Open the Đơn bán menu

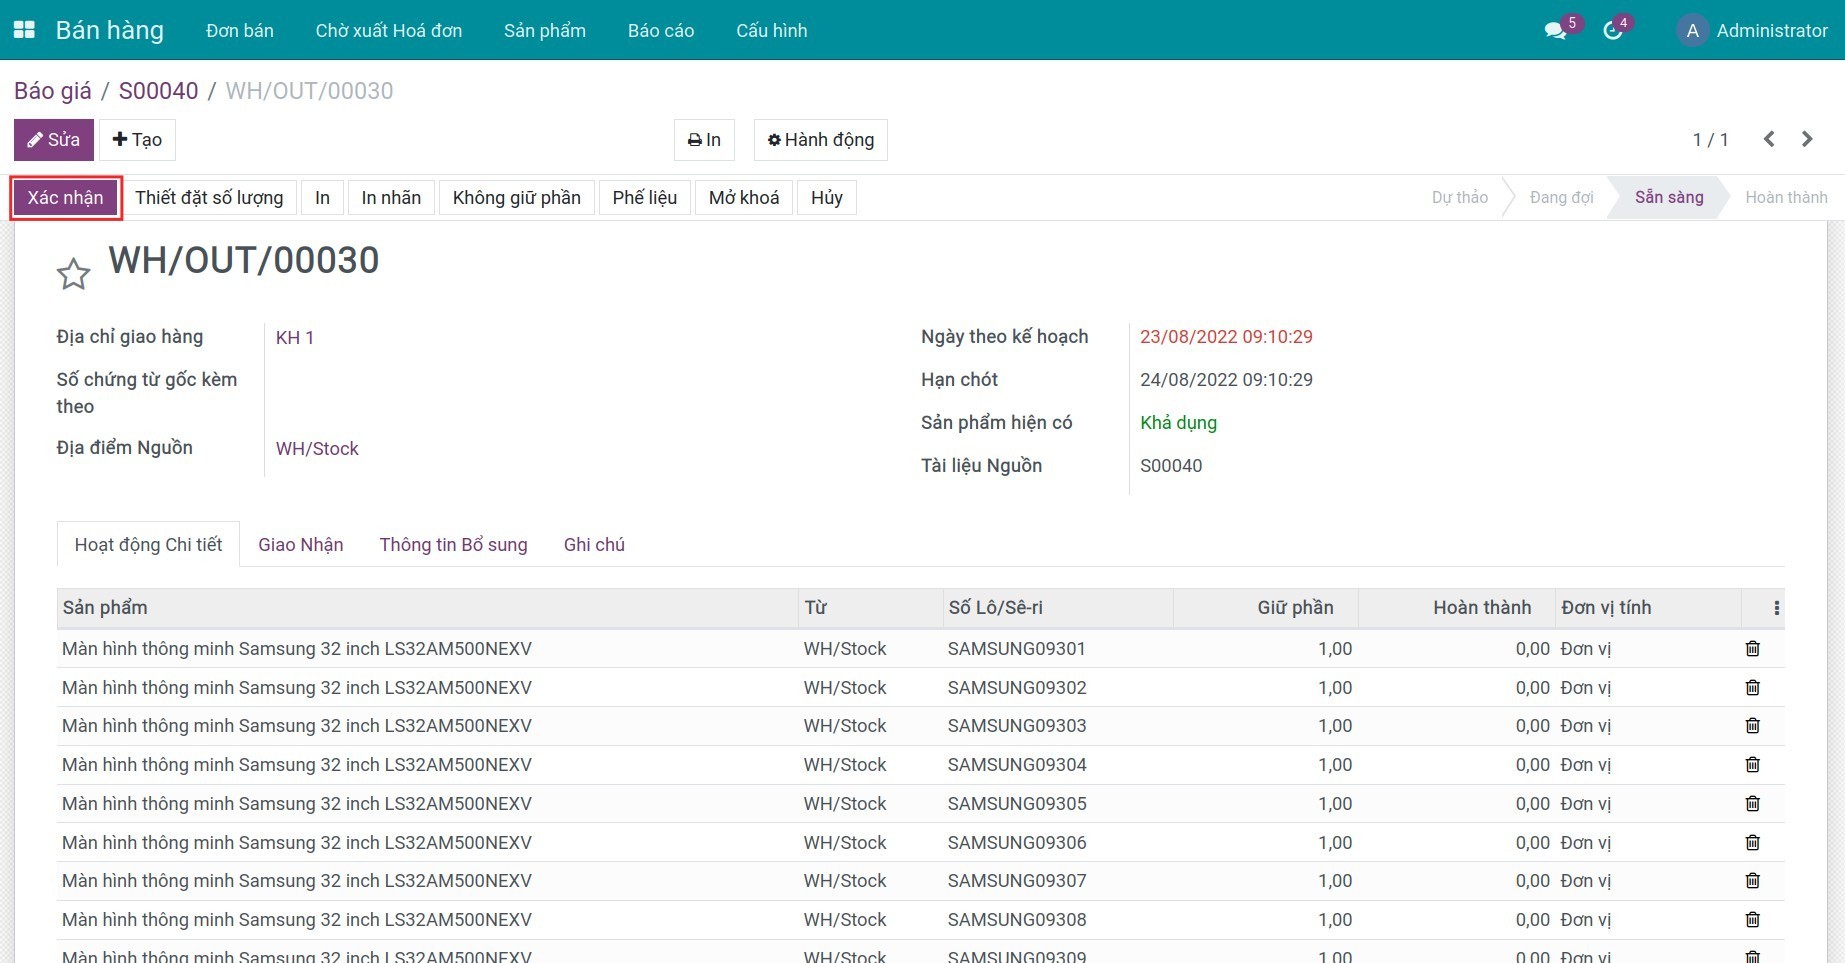[x=240, y=31]
